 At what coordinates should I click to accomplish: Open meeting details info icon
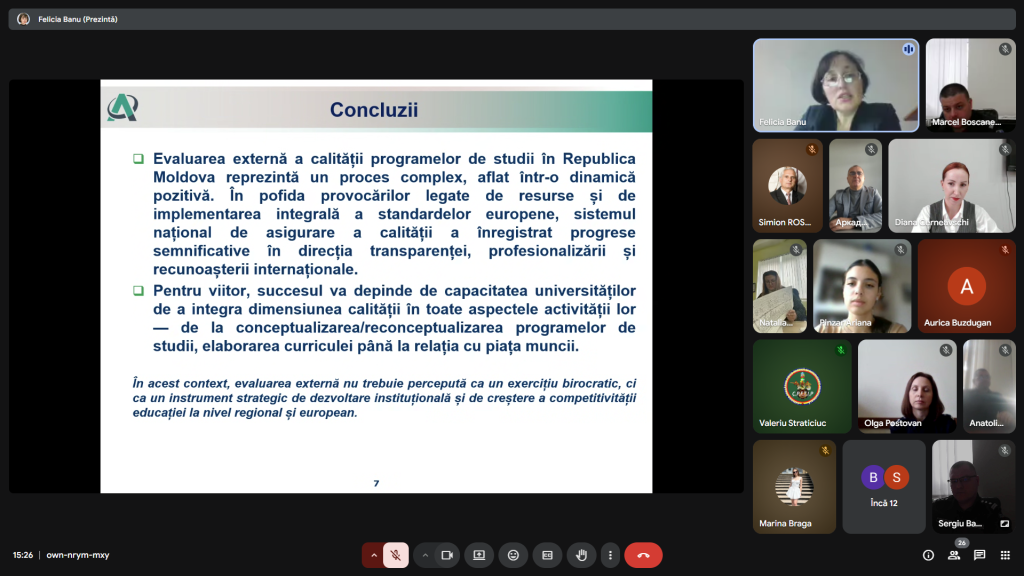pyautogui.click(x=928, y=555)
